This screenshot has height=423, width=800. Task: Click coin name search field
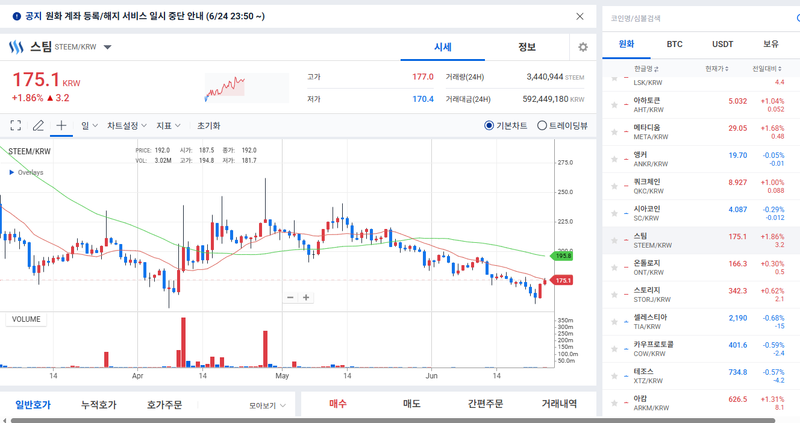(699, 18)
